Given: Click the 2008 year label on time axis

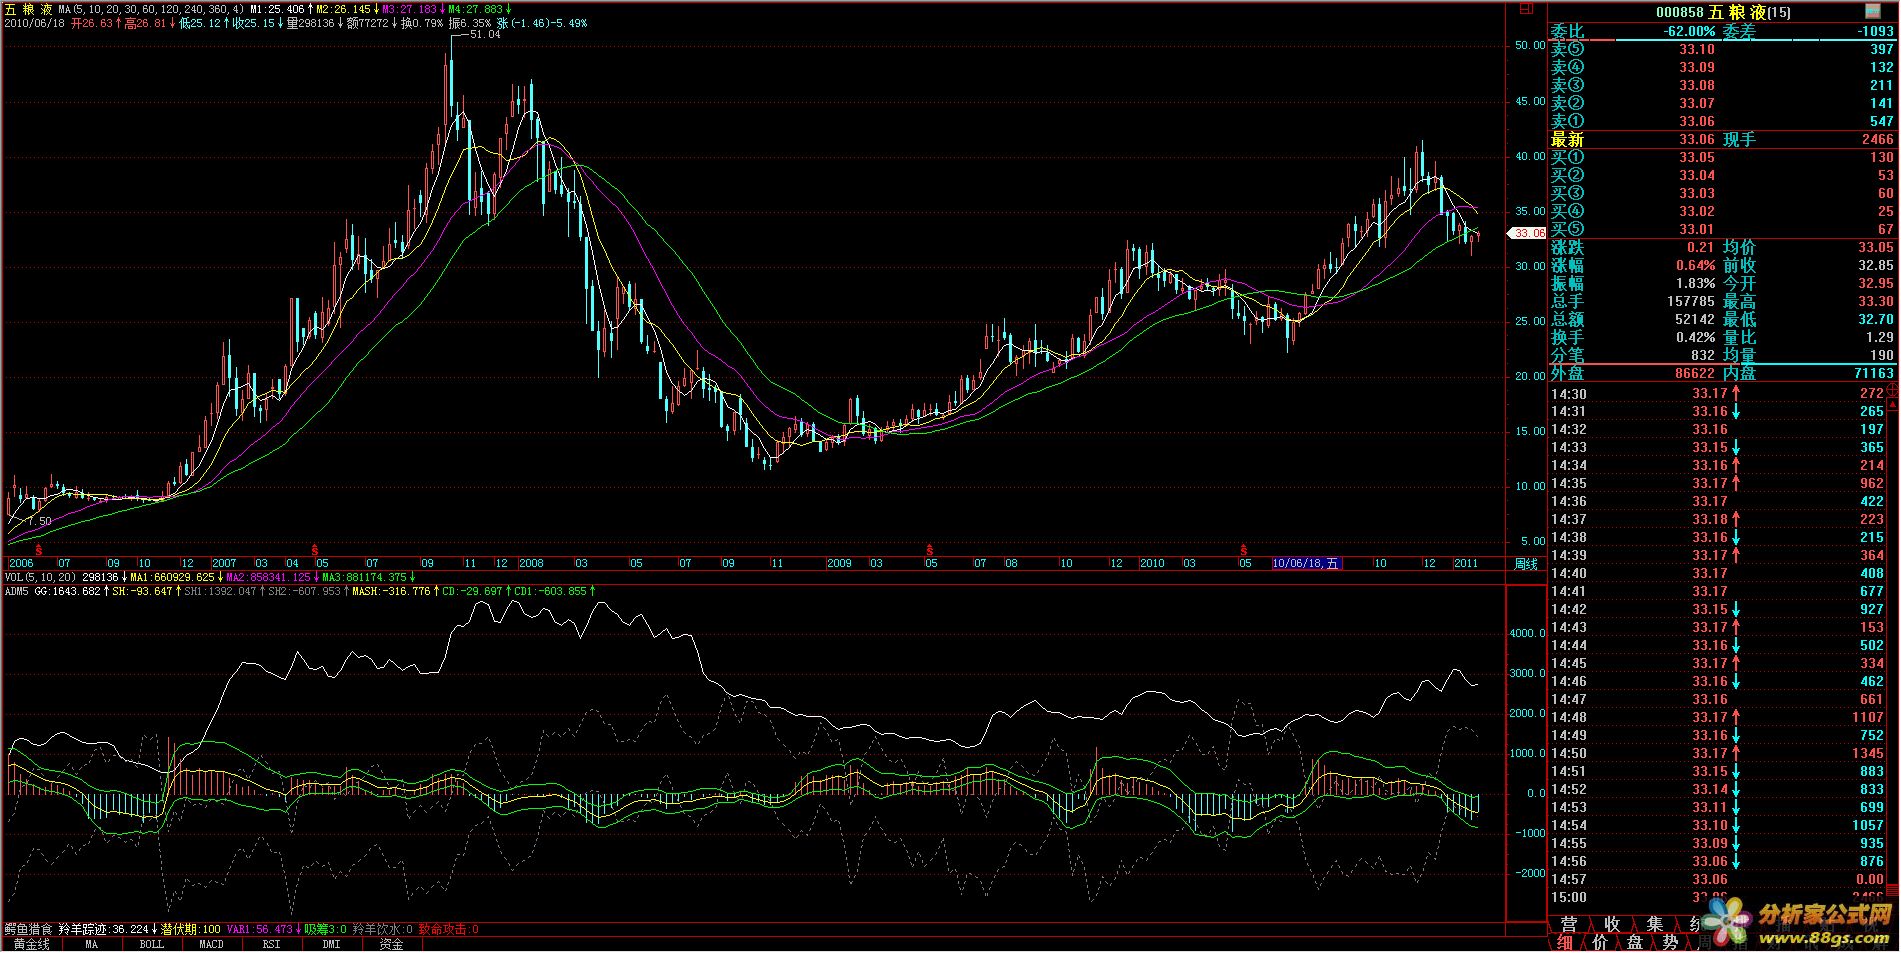Looking at the screenshot, I should (x=531, y=563).
